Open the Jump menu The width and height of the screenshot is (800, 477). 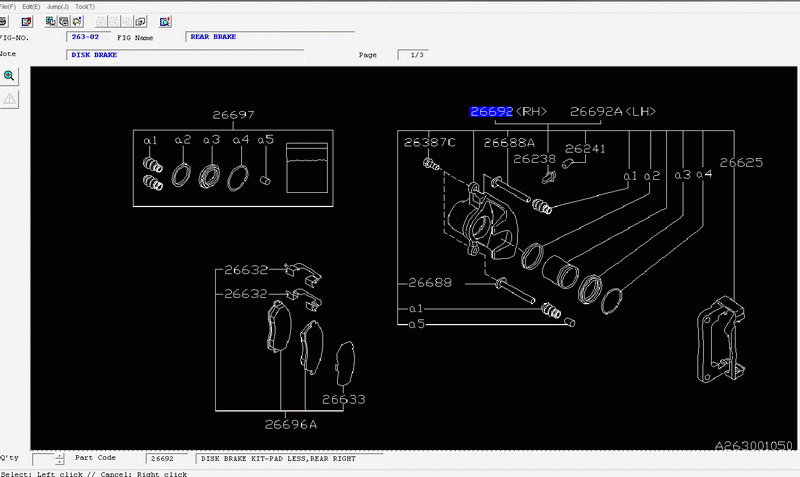coord(56,6)
